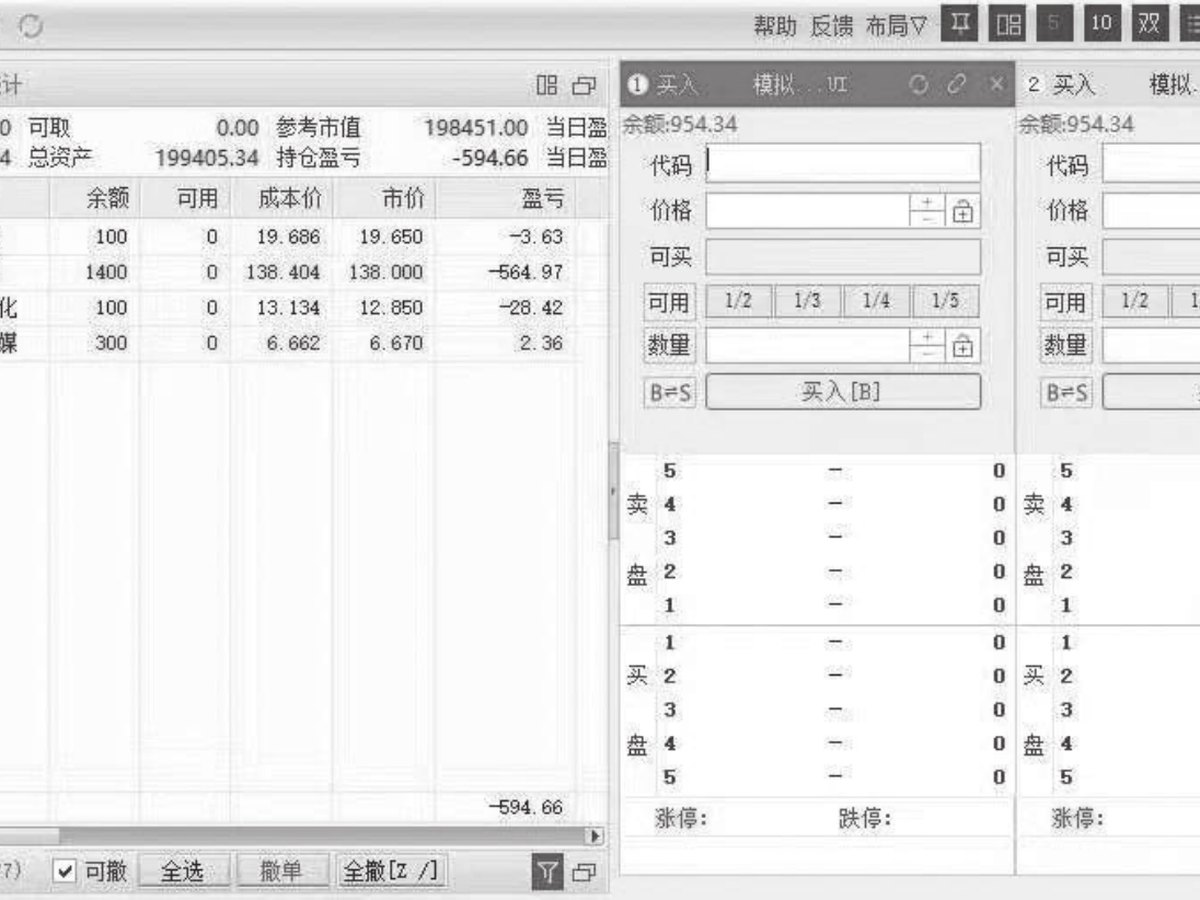Click the 总资产 value 199405.34
Viewport: 1200px width, 900px height.
click(206, 158)
